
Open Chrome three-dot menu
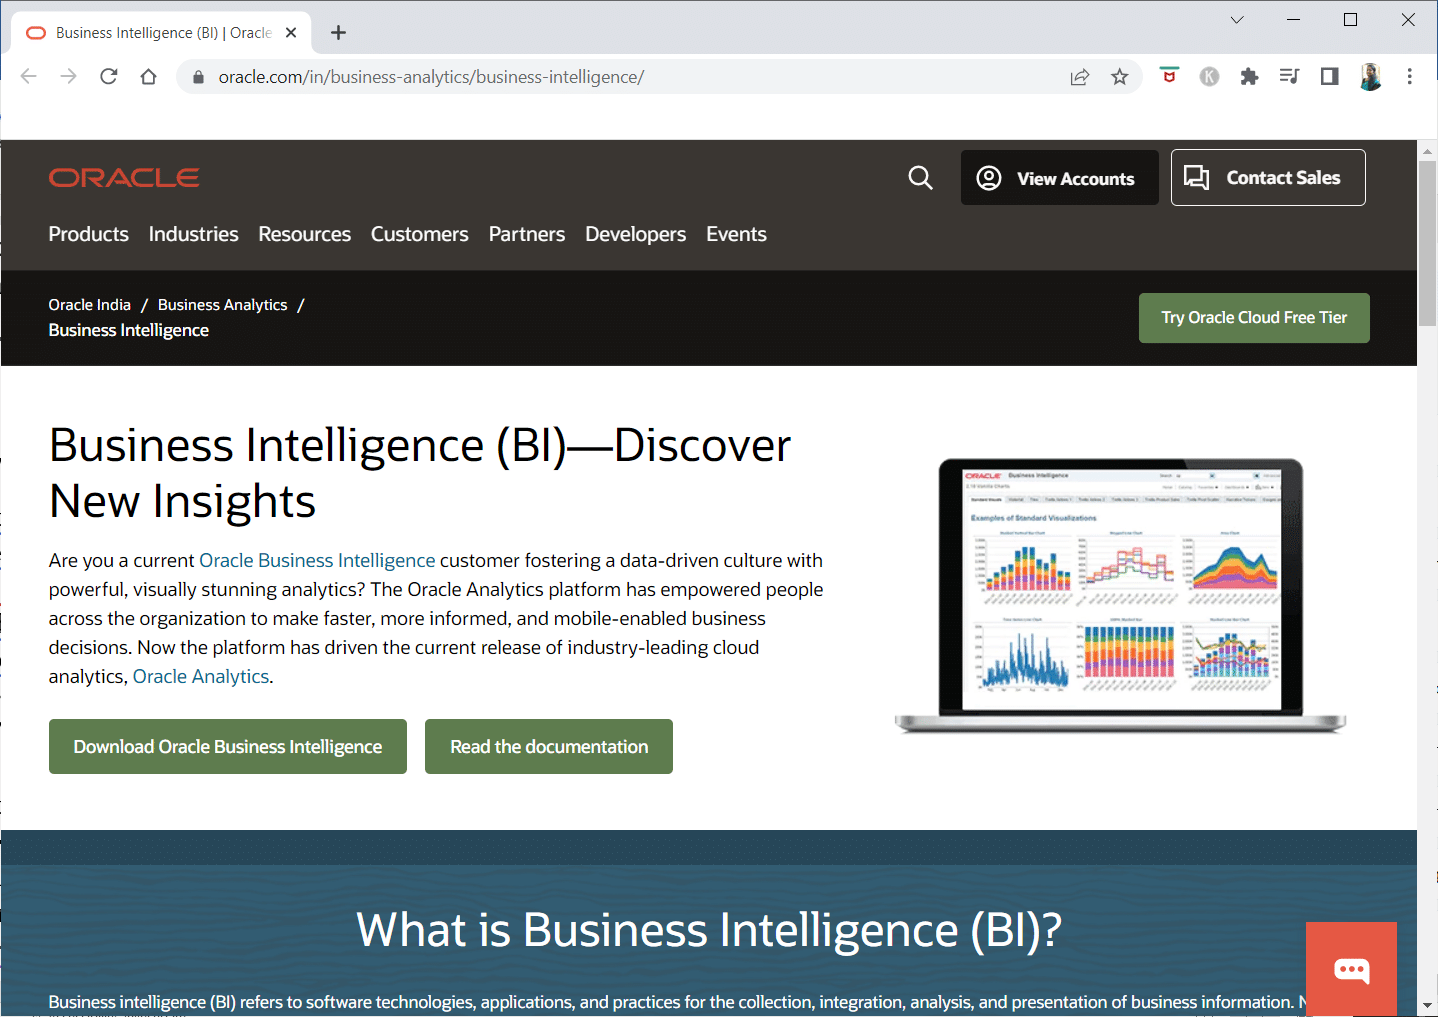(x=1410, y=77)
